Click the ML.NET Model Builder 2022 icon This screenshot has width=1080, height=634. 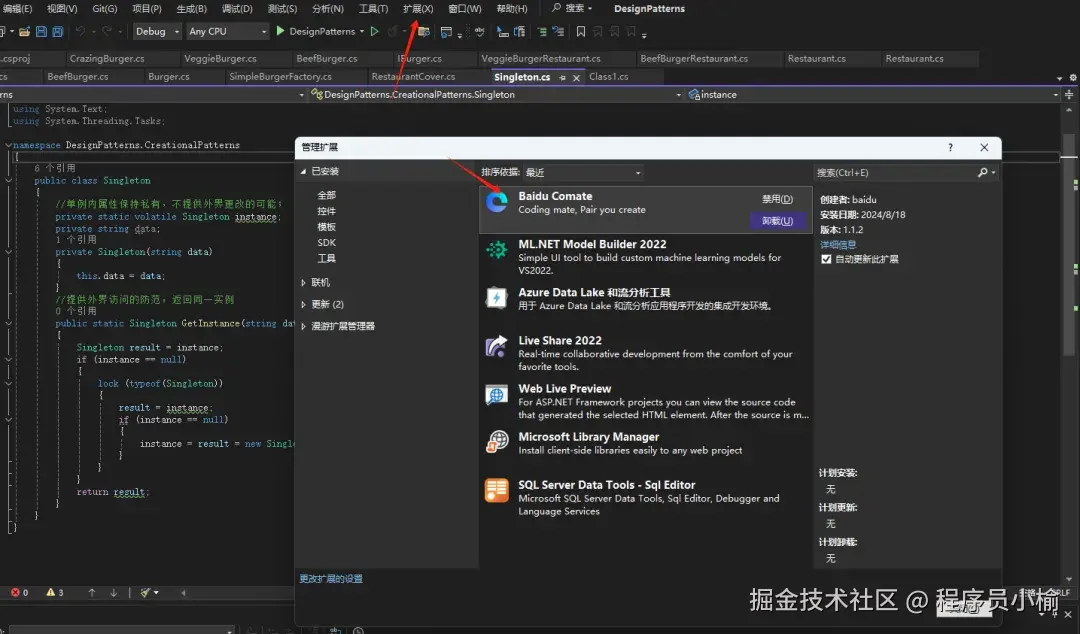[497, 249]
